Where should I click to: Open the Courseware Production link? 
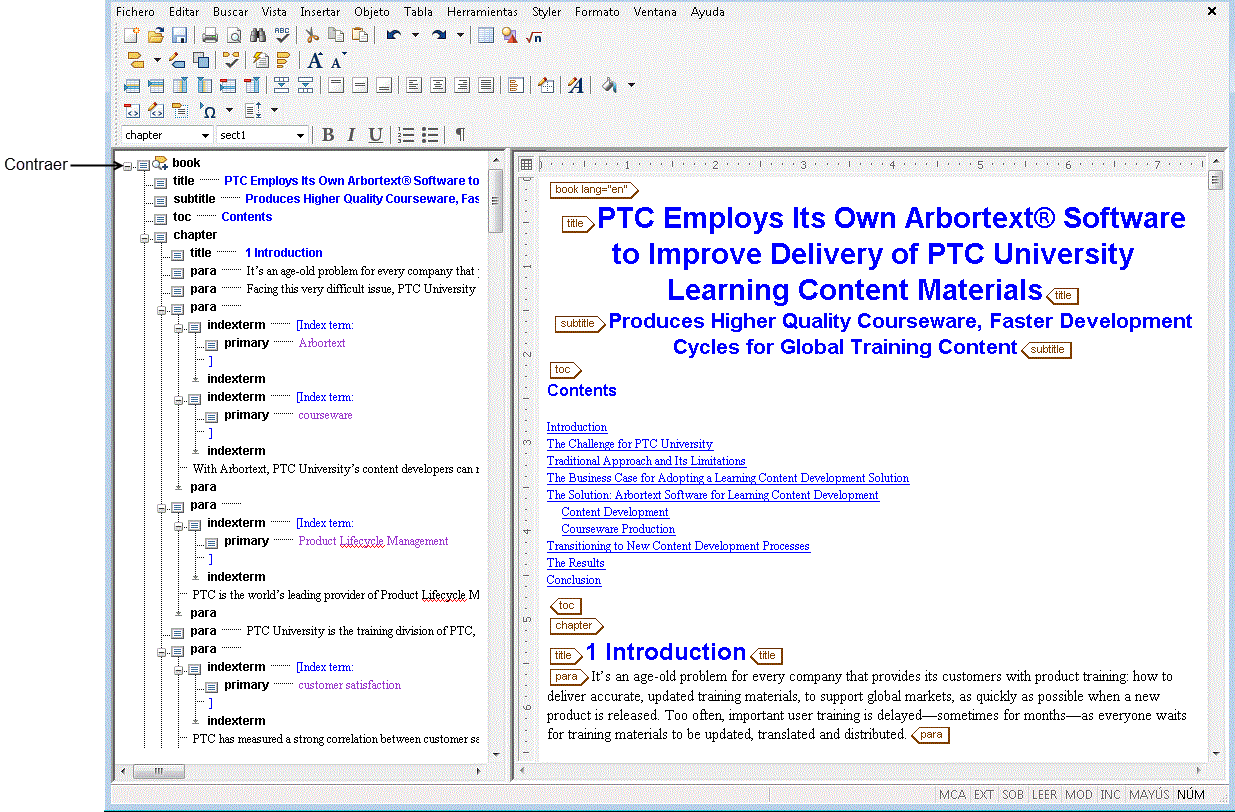pyautogui.click(x=618, y=529)
